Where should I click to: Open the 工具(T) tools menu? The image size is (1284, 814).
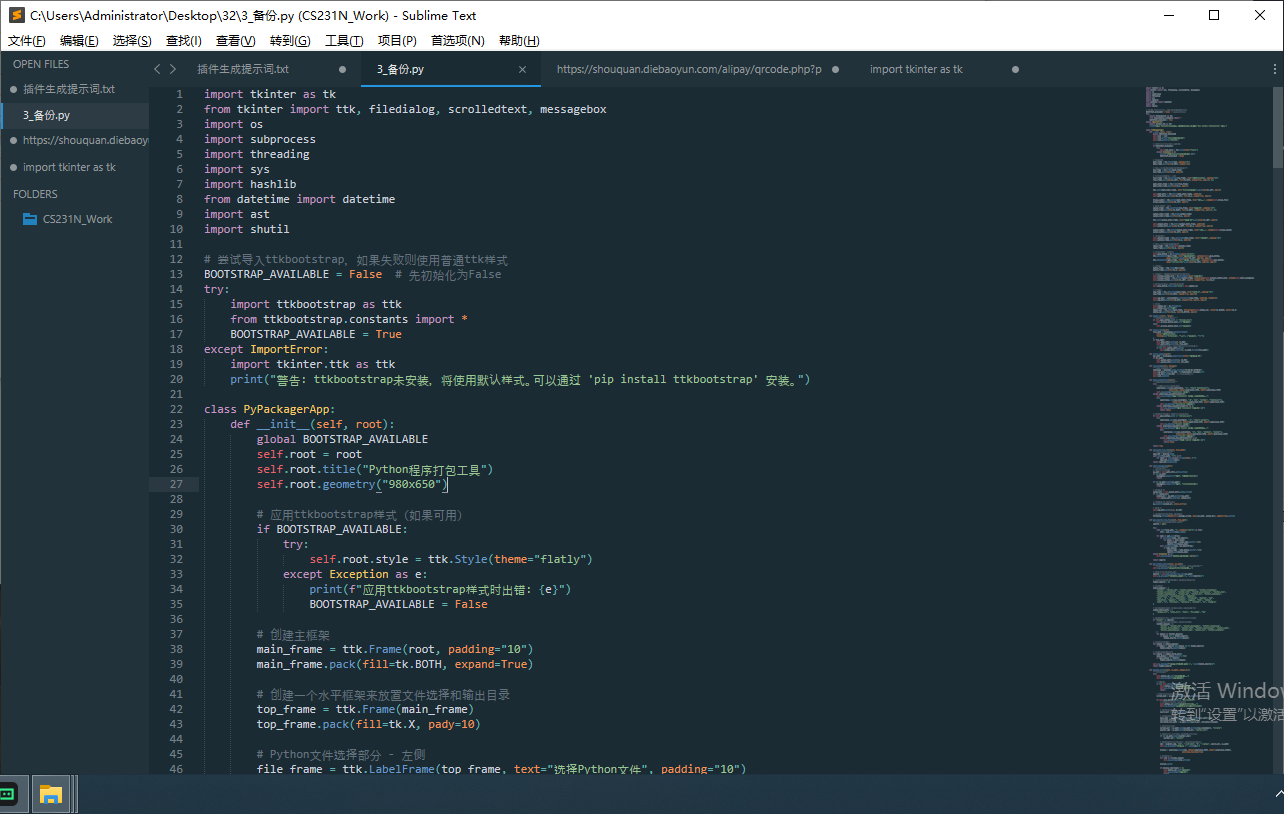tap(344, 41)
